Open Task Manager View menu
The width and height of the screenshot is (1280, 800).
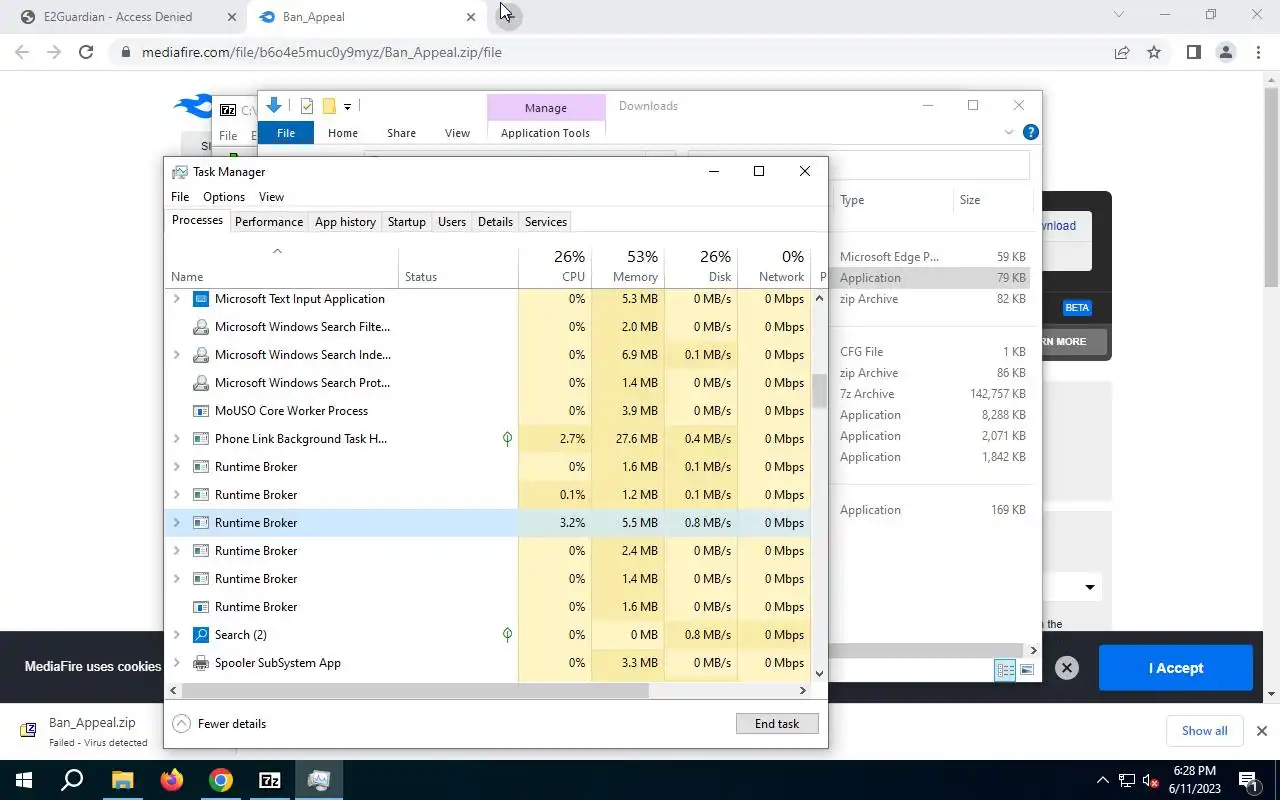(271, 197)
